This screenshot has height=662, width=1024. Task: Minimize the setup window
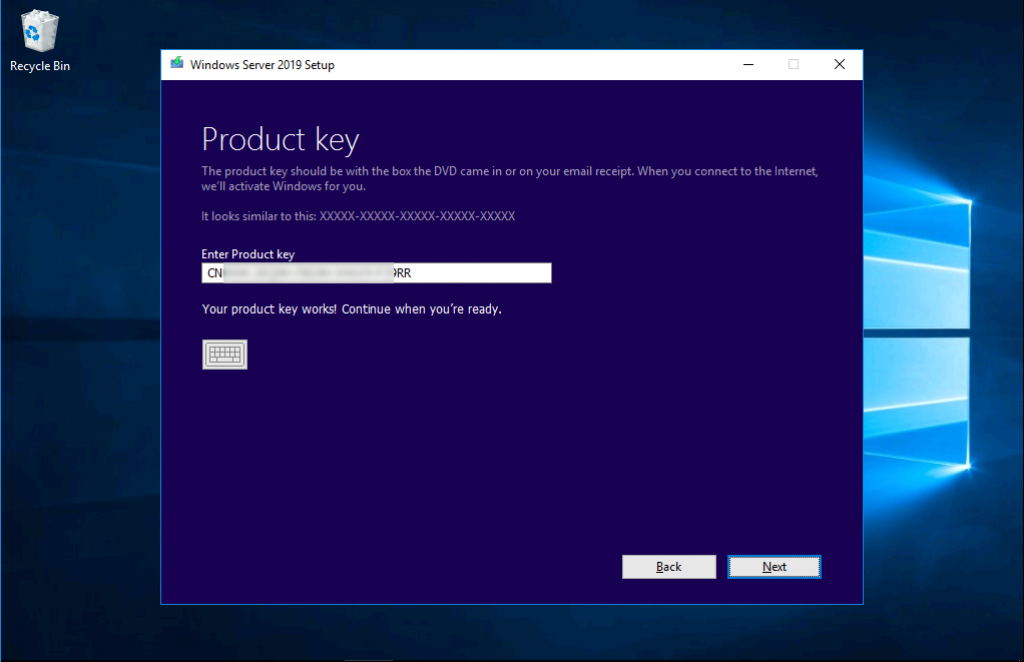click(x=747, y=64)
